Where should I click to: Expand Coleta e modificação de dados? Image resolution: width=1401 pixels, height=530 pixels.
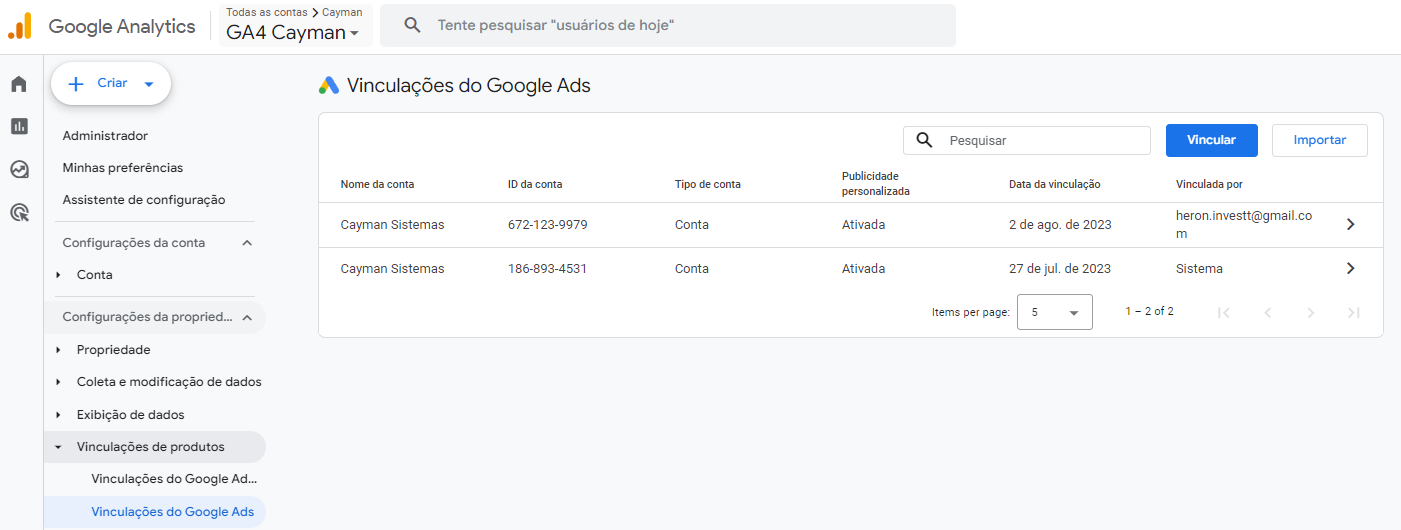(x=58, y=382)
